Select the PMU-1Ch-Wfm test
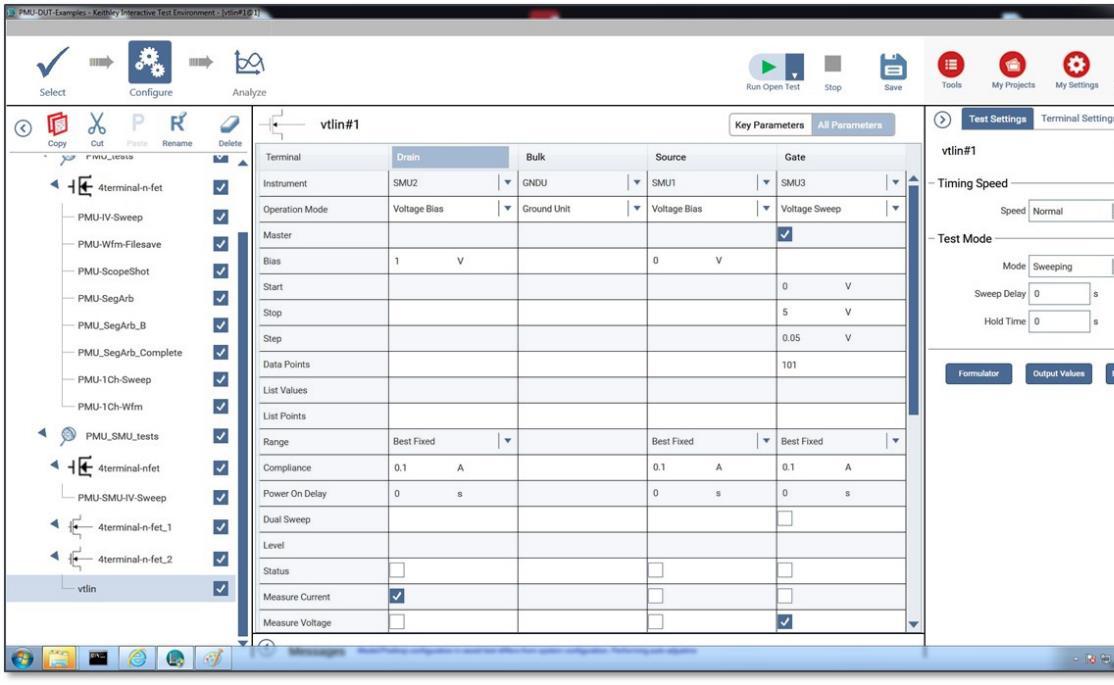Viewport: 1114px width, 685px height. tap(110, 406)
